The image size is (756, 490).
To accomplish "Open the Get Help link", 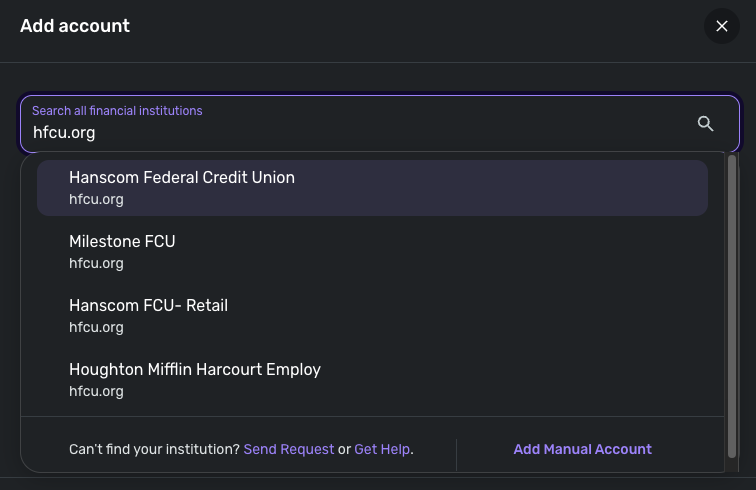I will 382,449.
